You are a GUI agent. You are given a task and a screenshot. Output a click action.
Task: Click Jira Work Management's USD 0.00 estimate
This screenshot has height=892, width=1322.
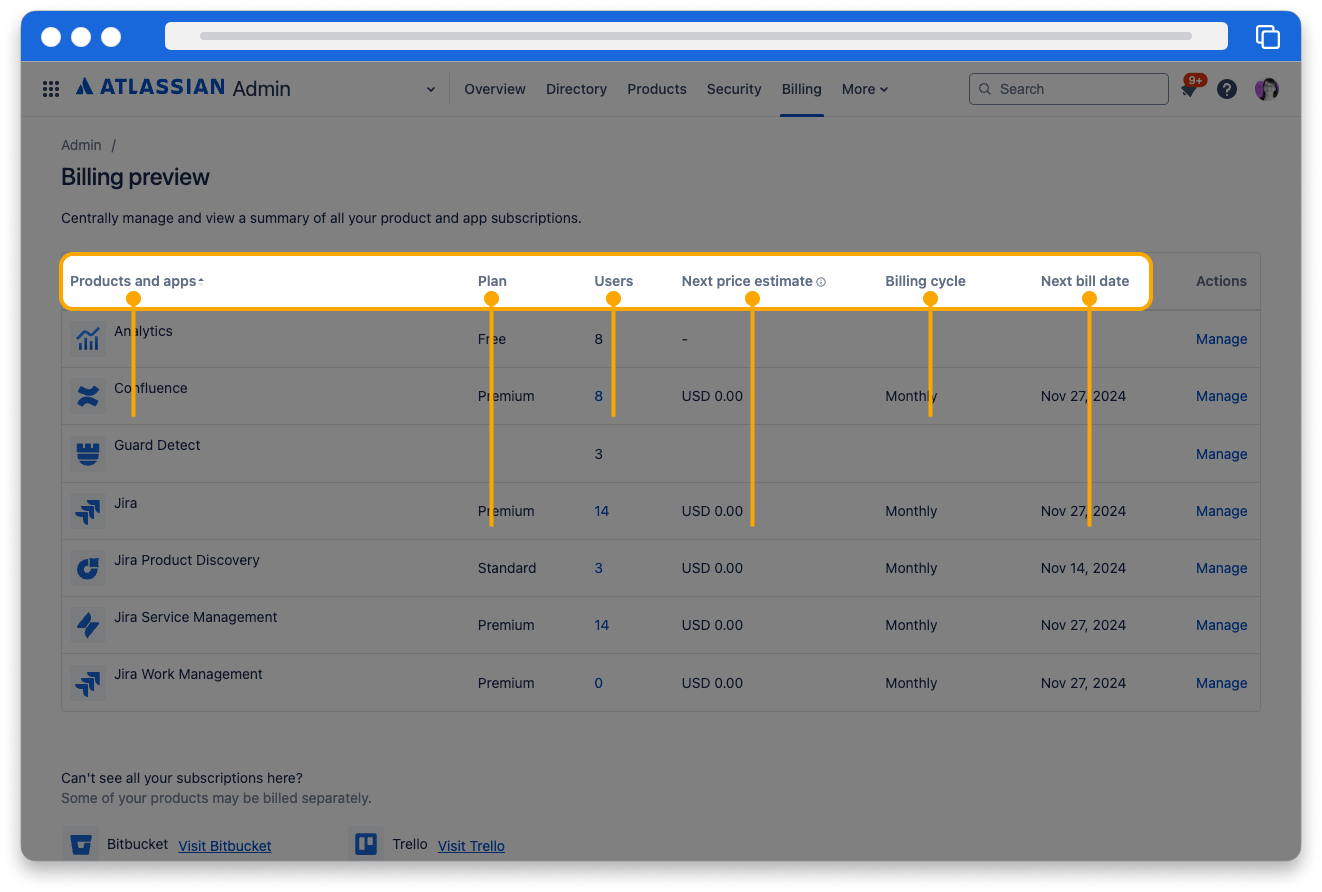(x=712, y=683)
